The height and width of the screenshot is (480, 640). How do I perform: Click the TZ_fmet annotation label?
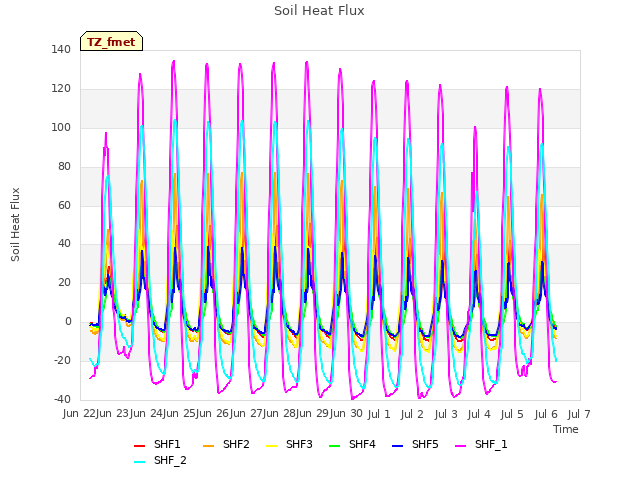[111, 42]
